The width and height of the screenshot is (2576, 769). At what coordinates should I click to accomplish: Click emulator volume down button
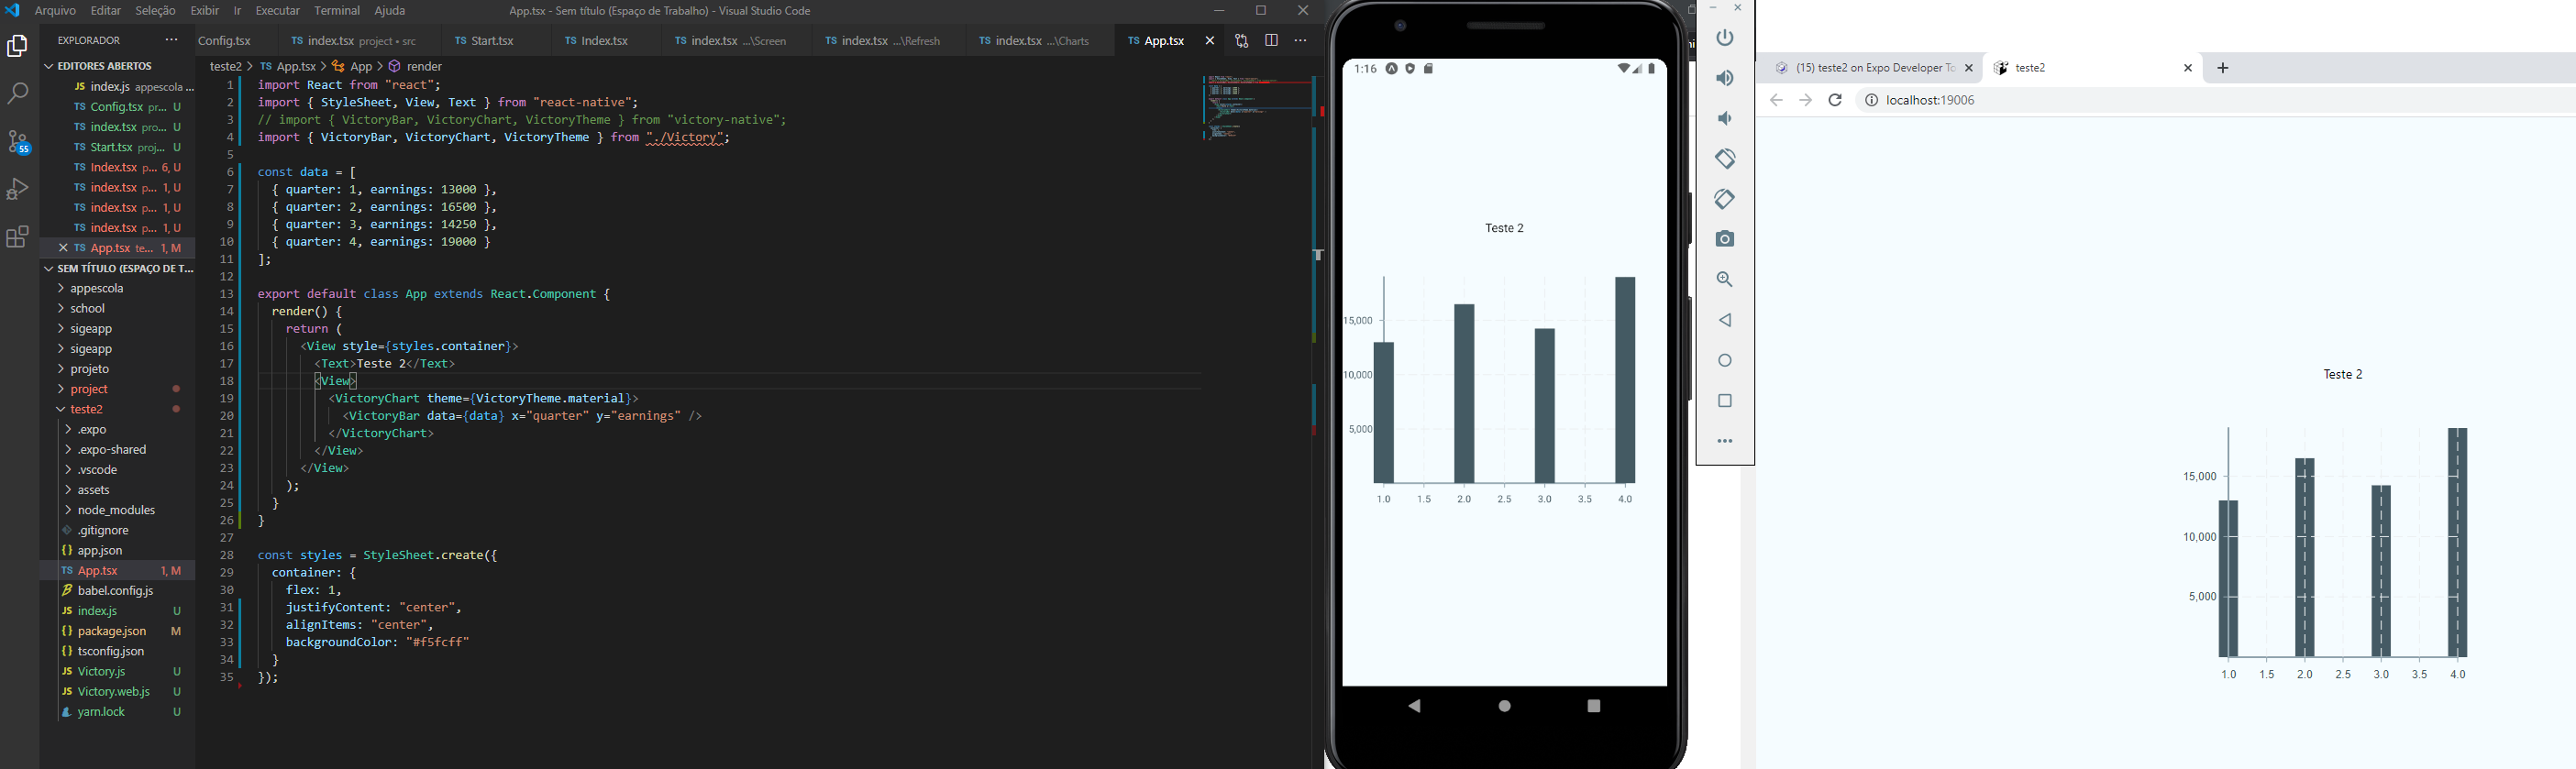[1725, 118]
